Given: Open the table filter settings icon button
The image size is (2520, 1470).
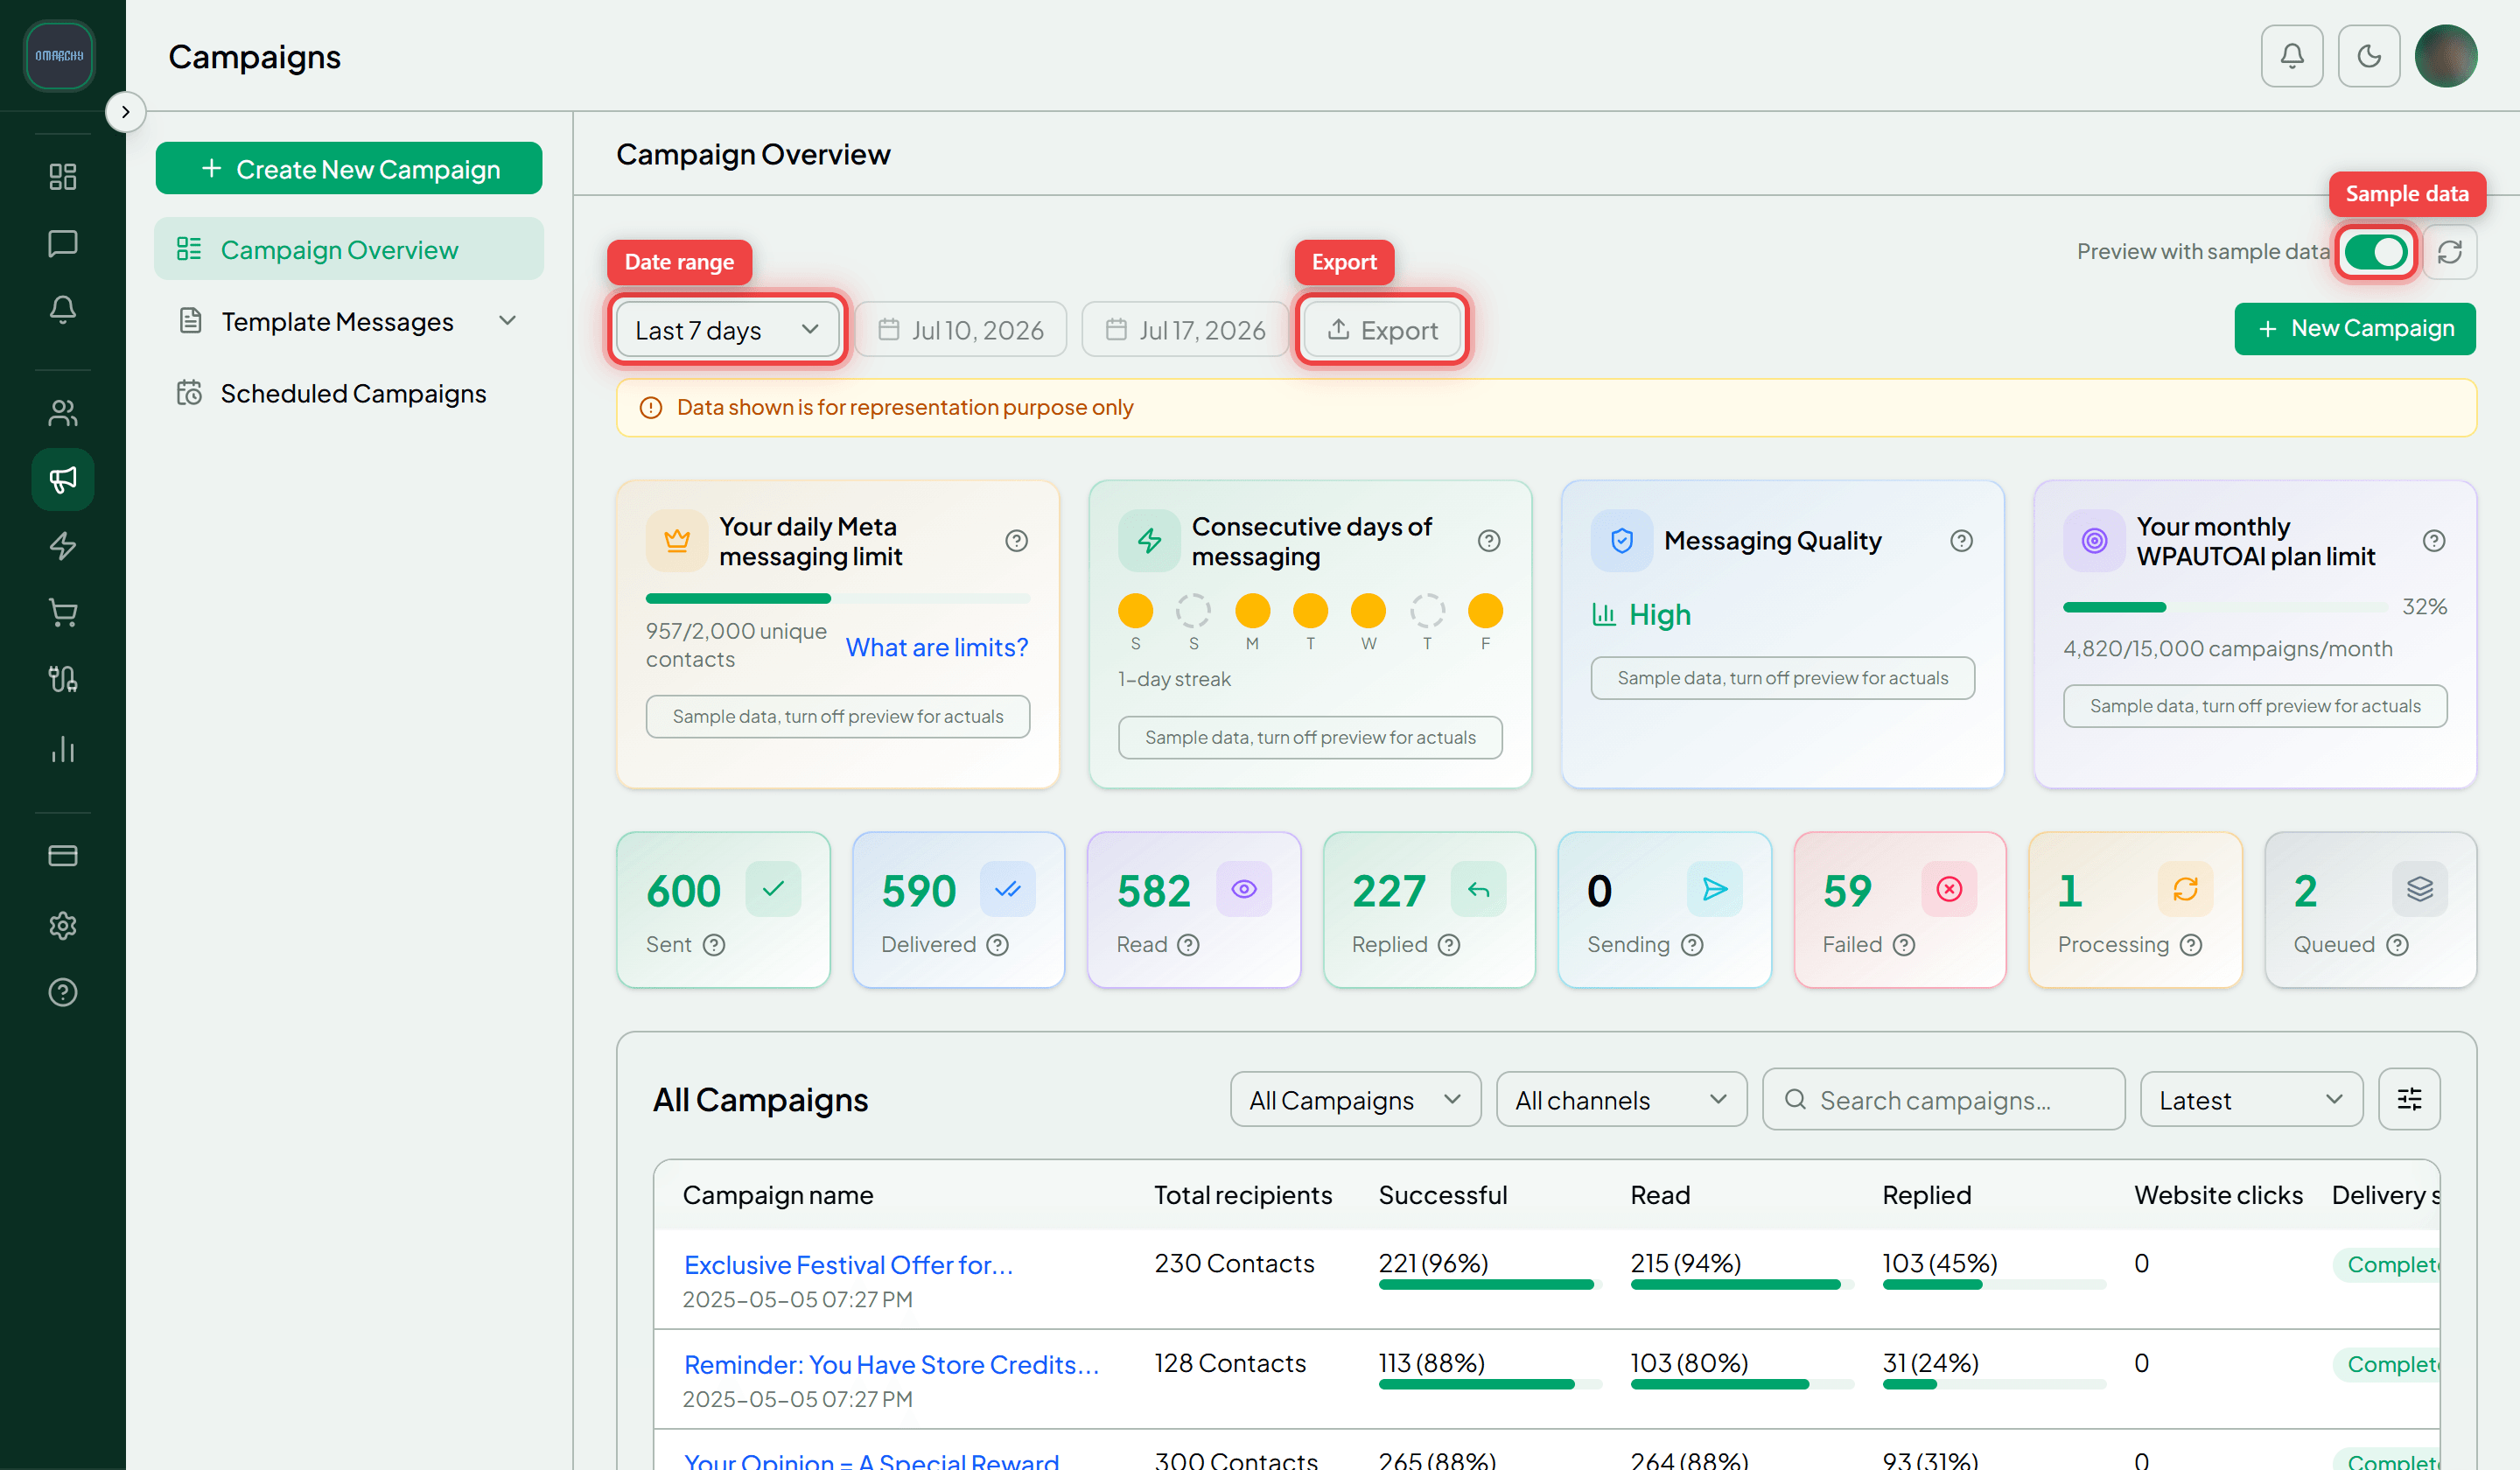Looking at the screenshot, I should (x=2408, y=1100).
